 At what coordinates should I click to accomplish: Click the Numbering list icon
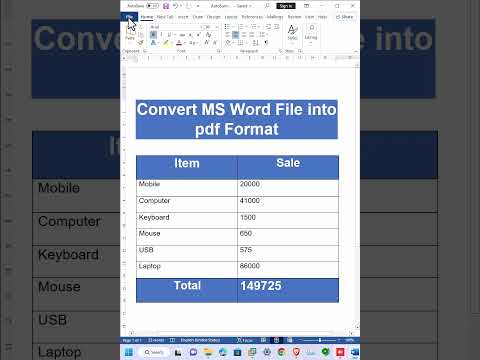tap(241, 27)
